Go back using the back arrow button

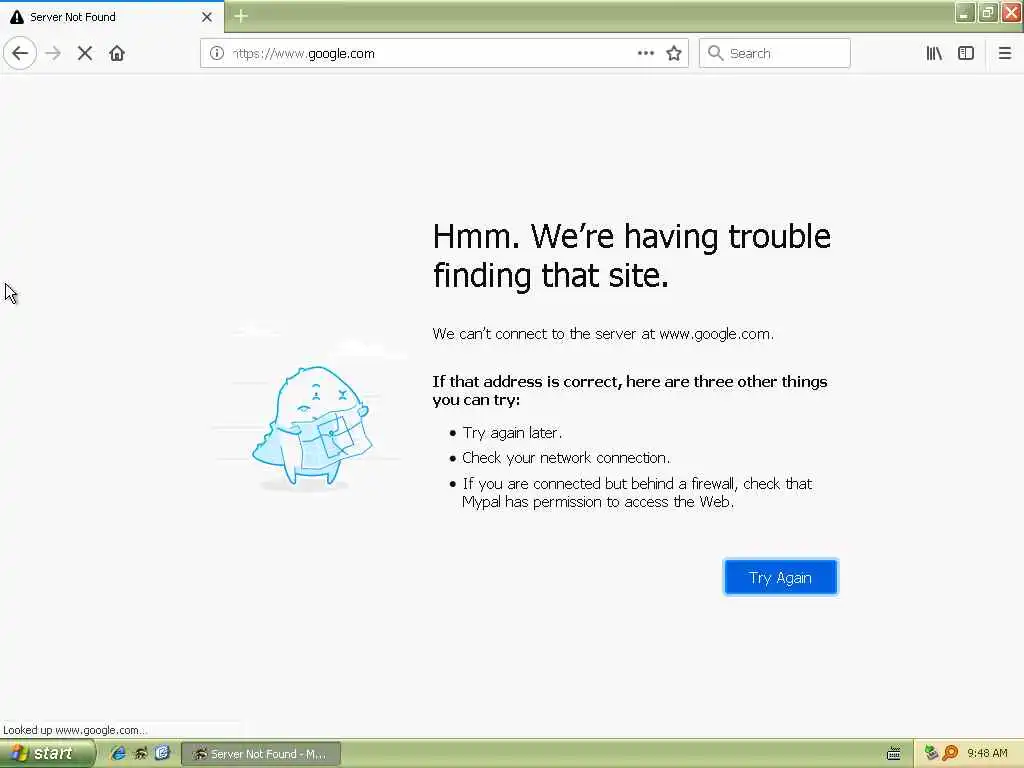coord(20,54)
